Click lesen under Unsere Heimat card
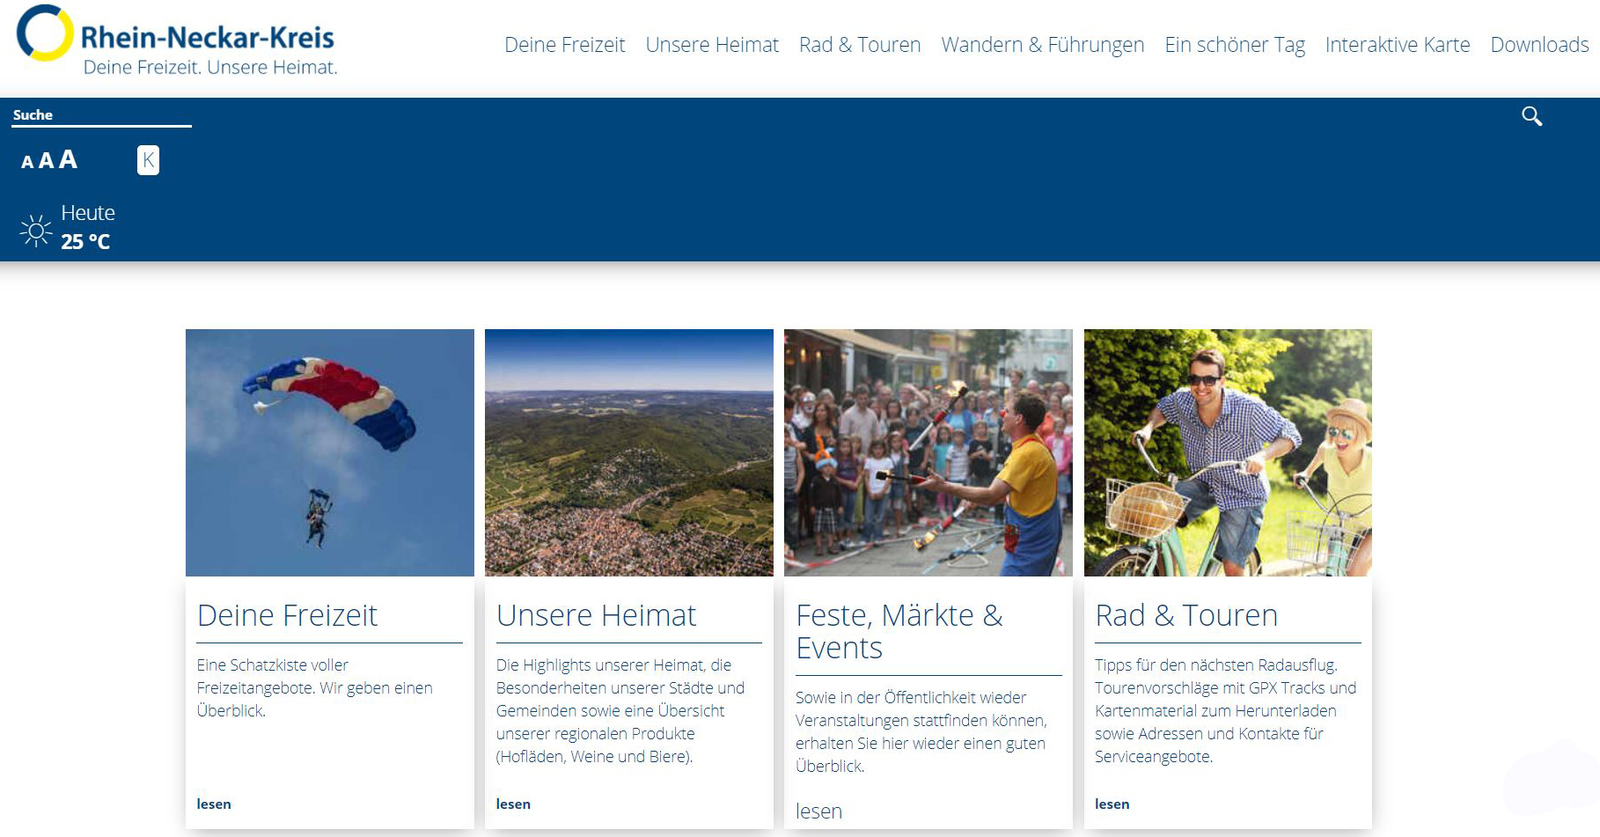 tap(513, 804)
